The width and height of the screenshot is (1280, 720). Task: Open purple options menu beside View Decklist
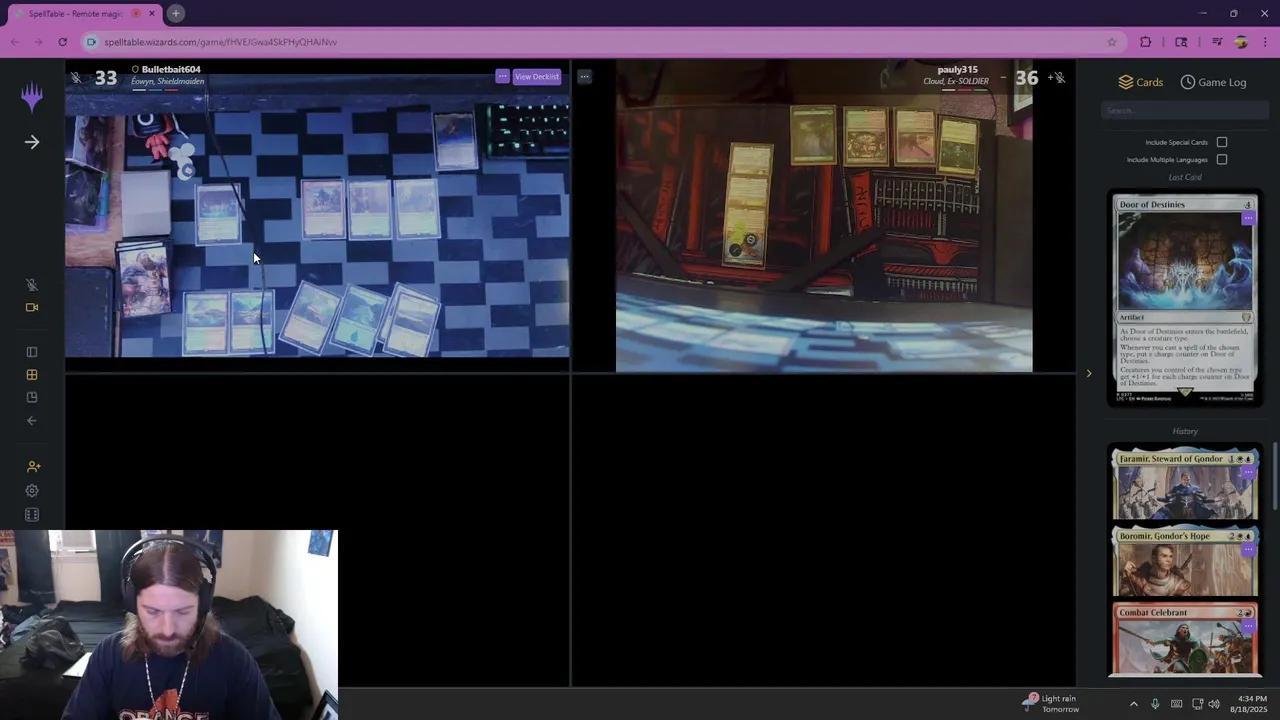(502, 76)
